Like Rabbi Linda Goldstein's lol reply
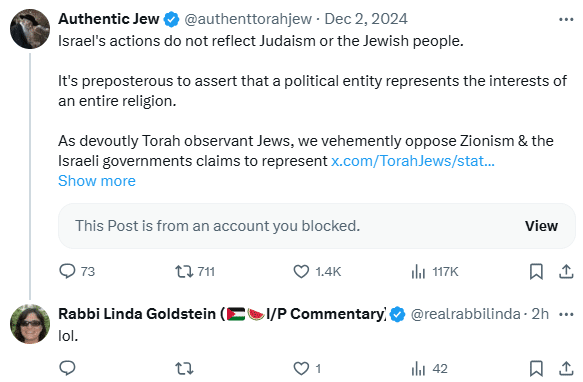Screen dimensions: 583x382 307,369
